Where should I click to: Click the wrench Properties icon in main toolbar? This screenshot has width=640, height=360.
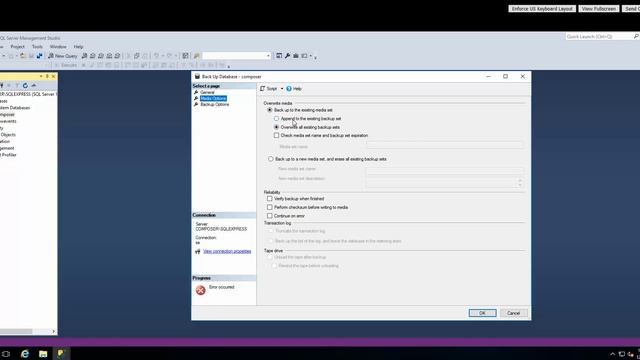287,56
